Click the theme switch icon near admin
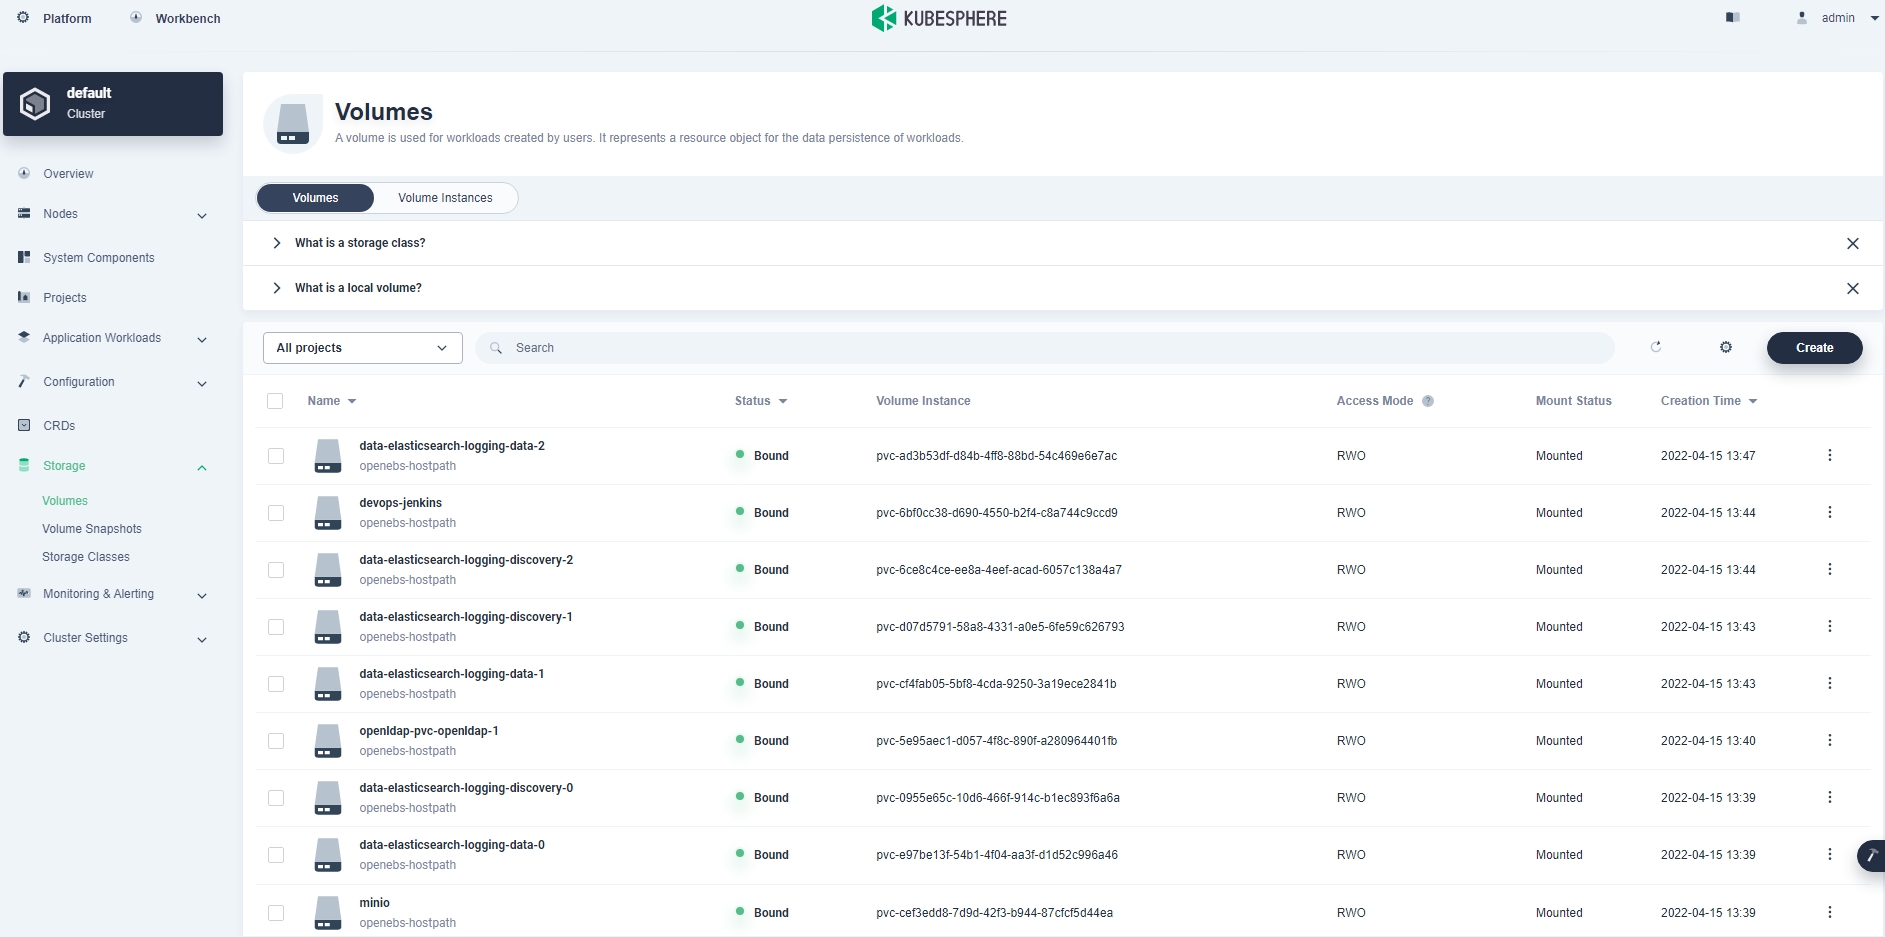 (1733, 18)
